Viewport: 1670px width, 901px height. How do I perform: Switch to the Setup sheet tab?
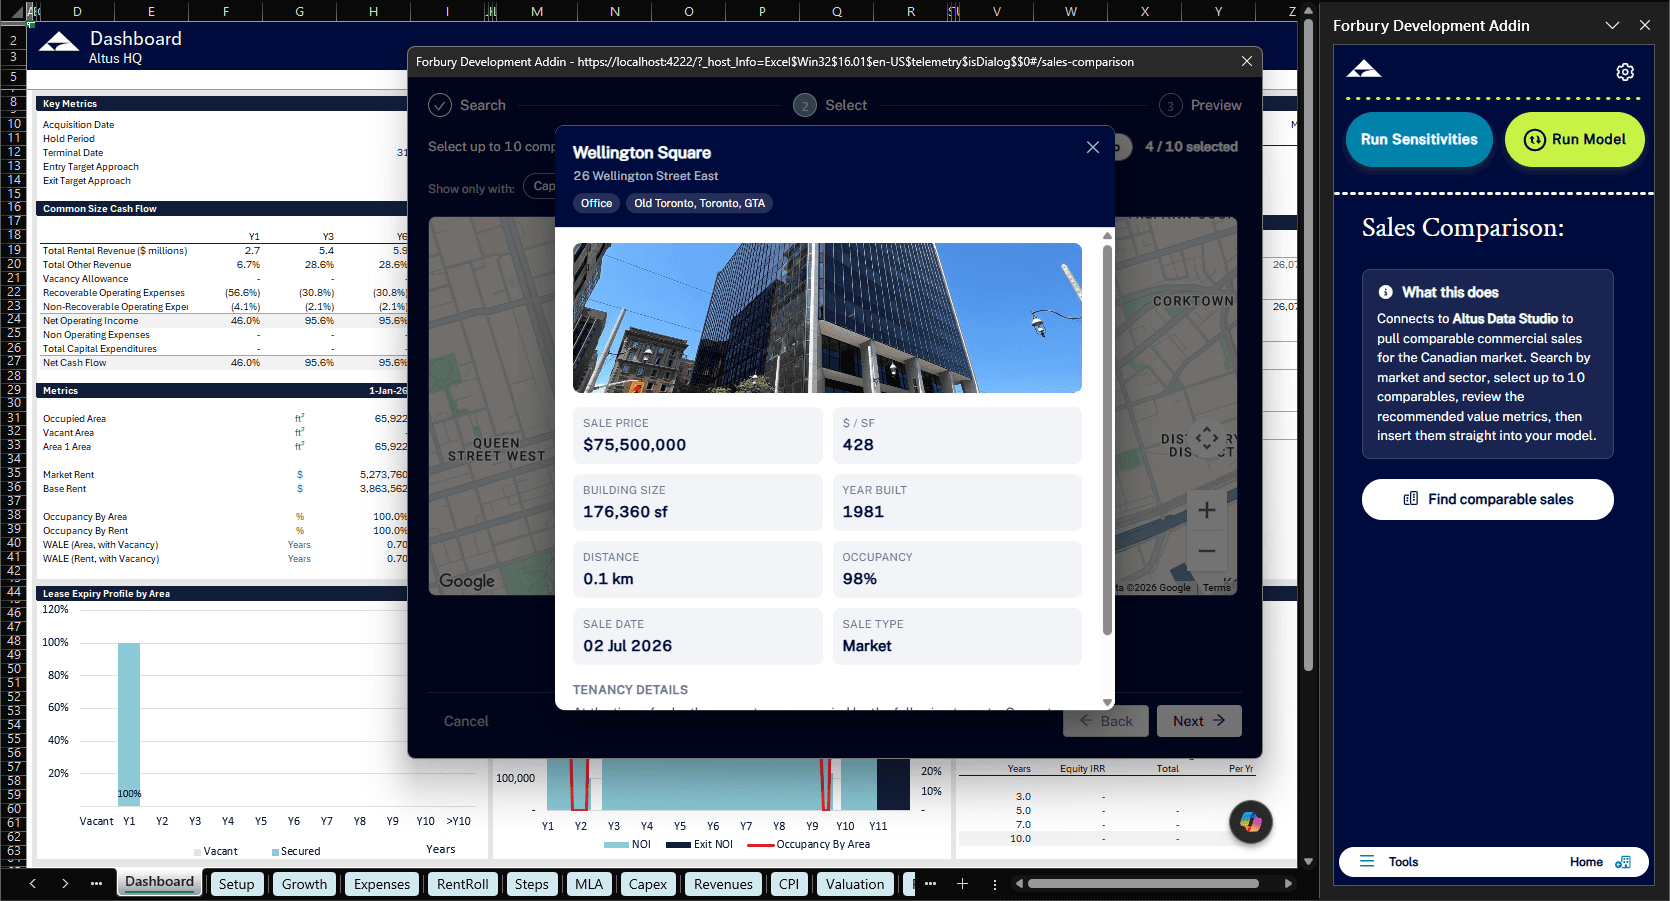237,884
